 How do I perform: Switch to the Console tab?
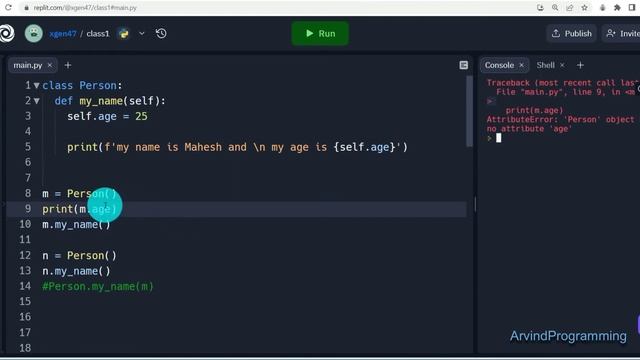[499, 65]
